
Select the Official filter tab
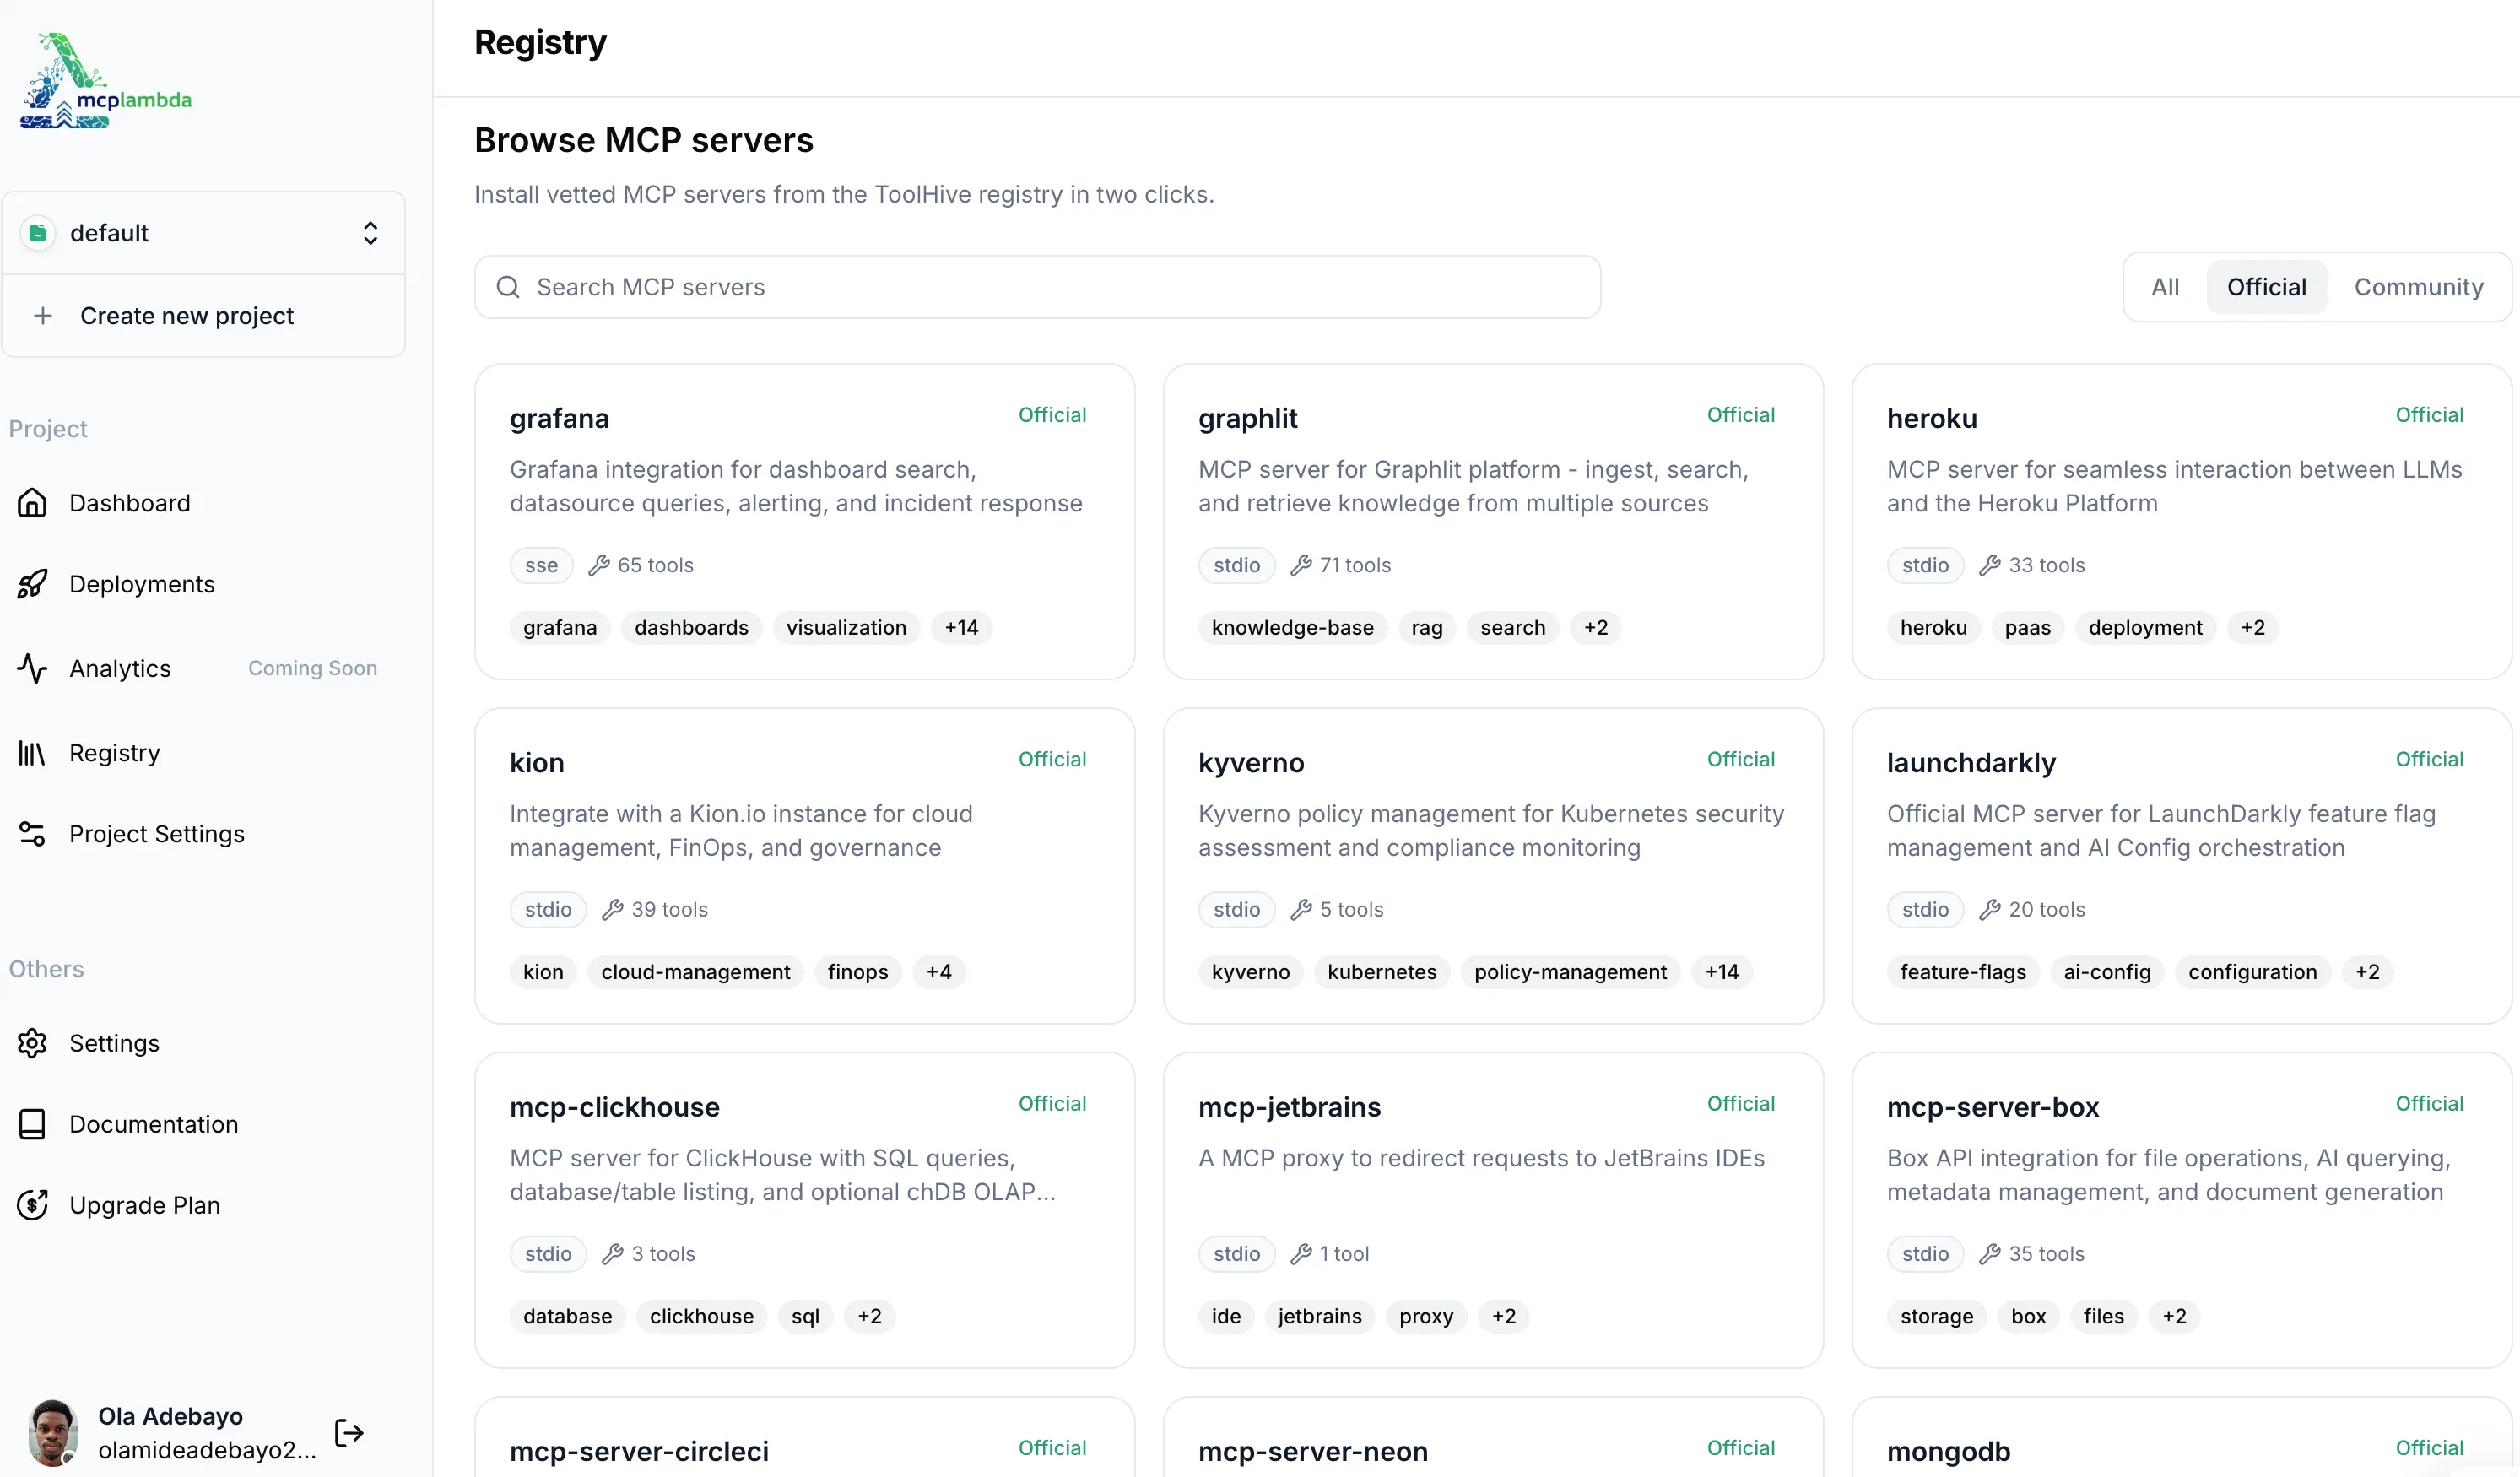(x=2266, y=287)
